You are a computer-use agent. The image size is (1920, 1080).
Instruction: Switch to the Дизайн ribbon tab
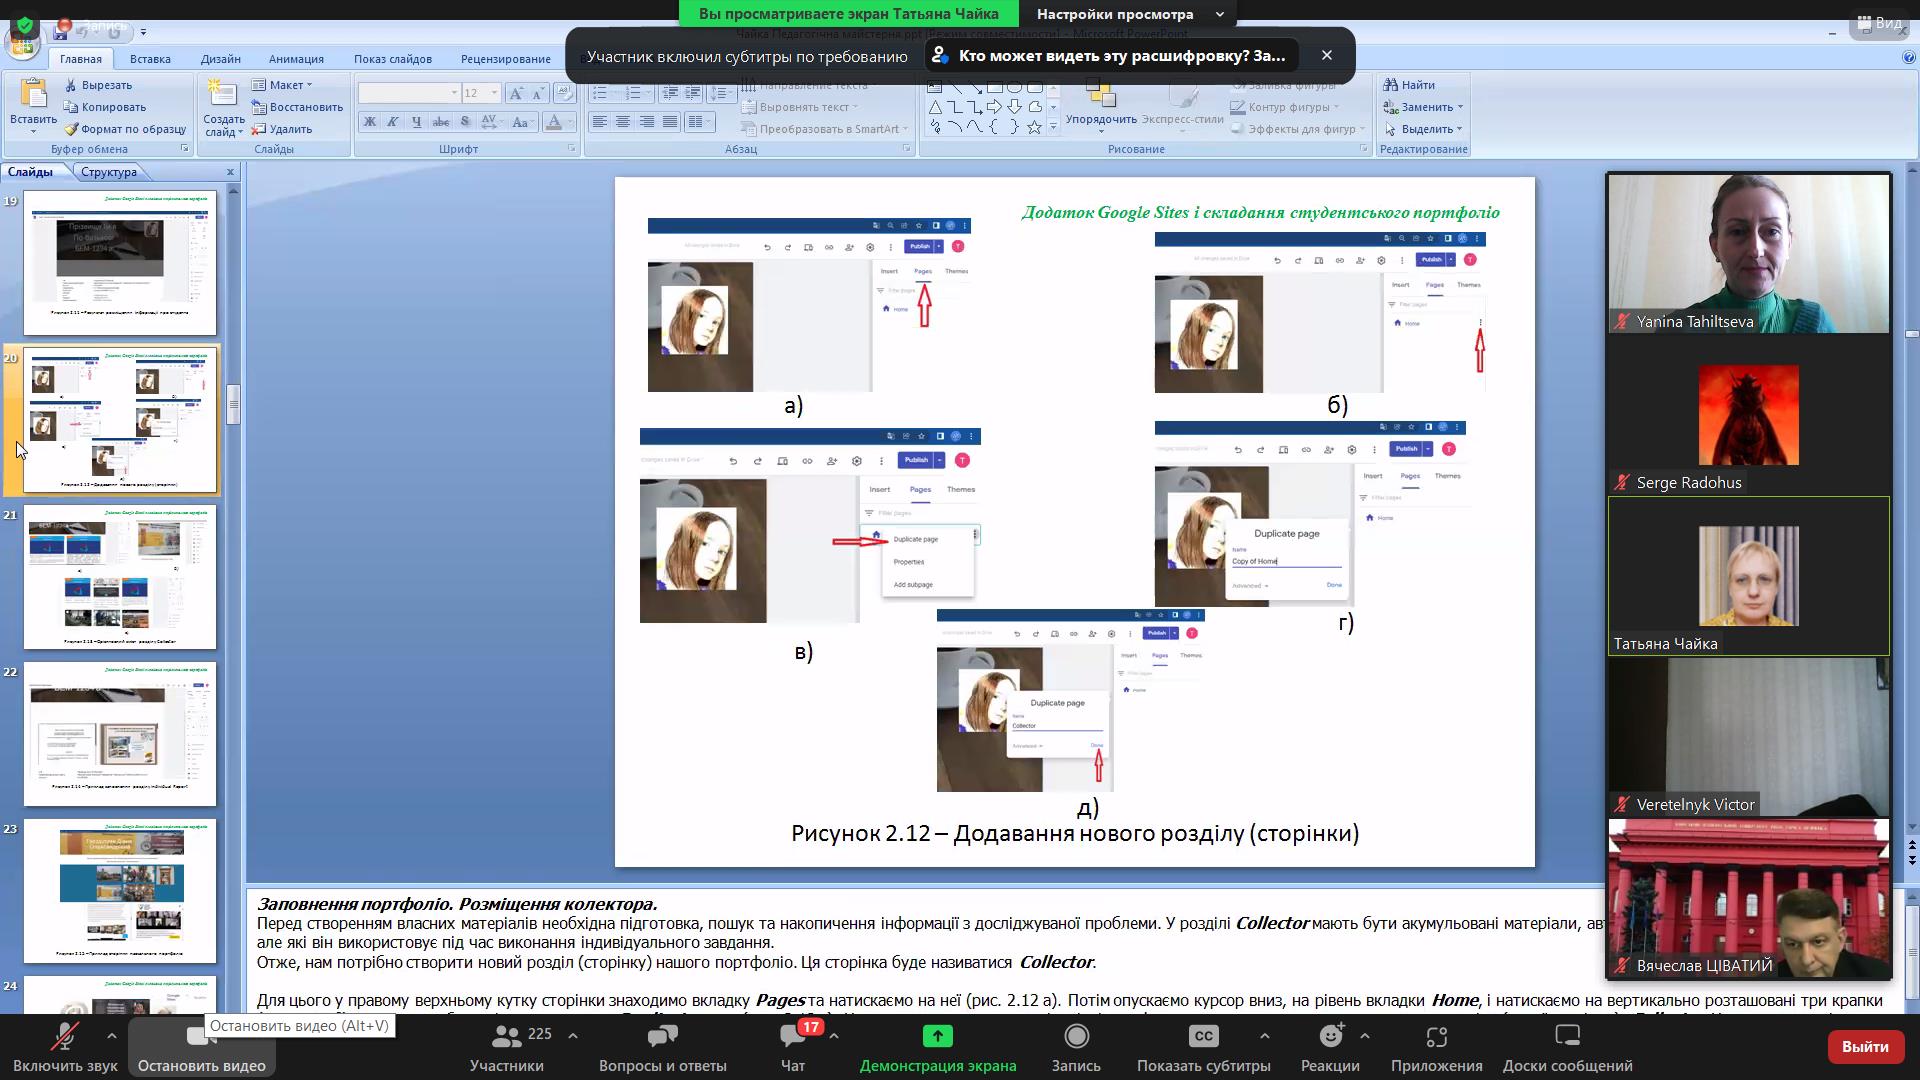[x=220, y=59]
